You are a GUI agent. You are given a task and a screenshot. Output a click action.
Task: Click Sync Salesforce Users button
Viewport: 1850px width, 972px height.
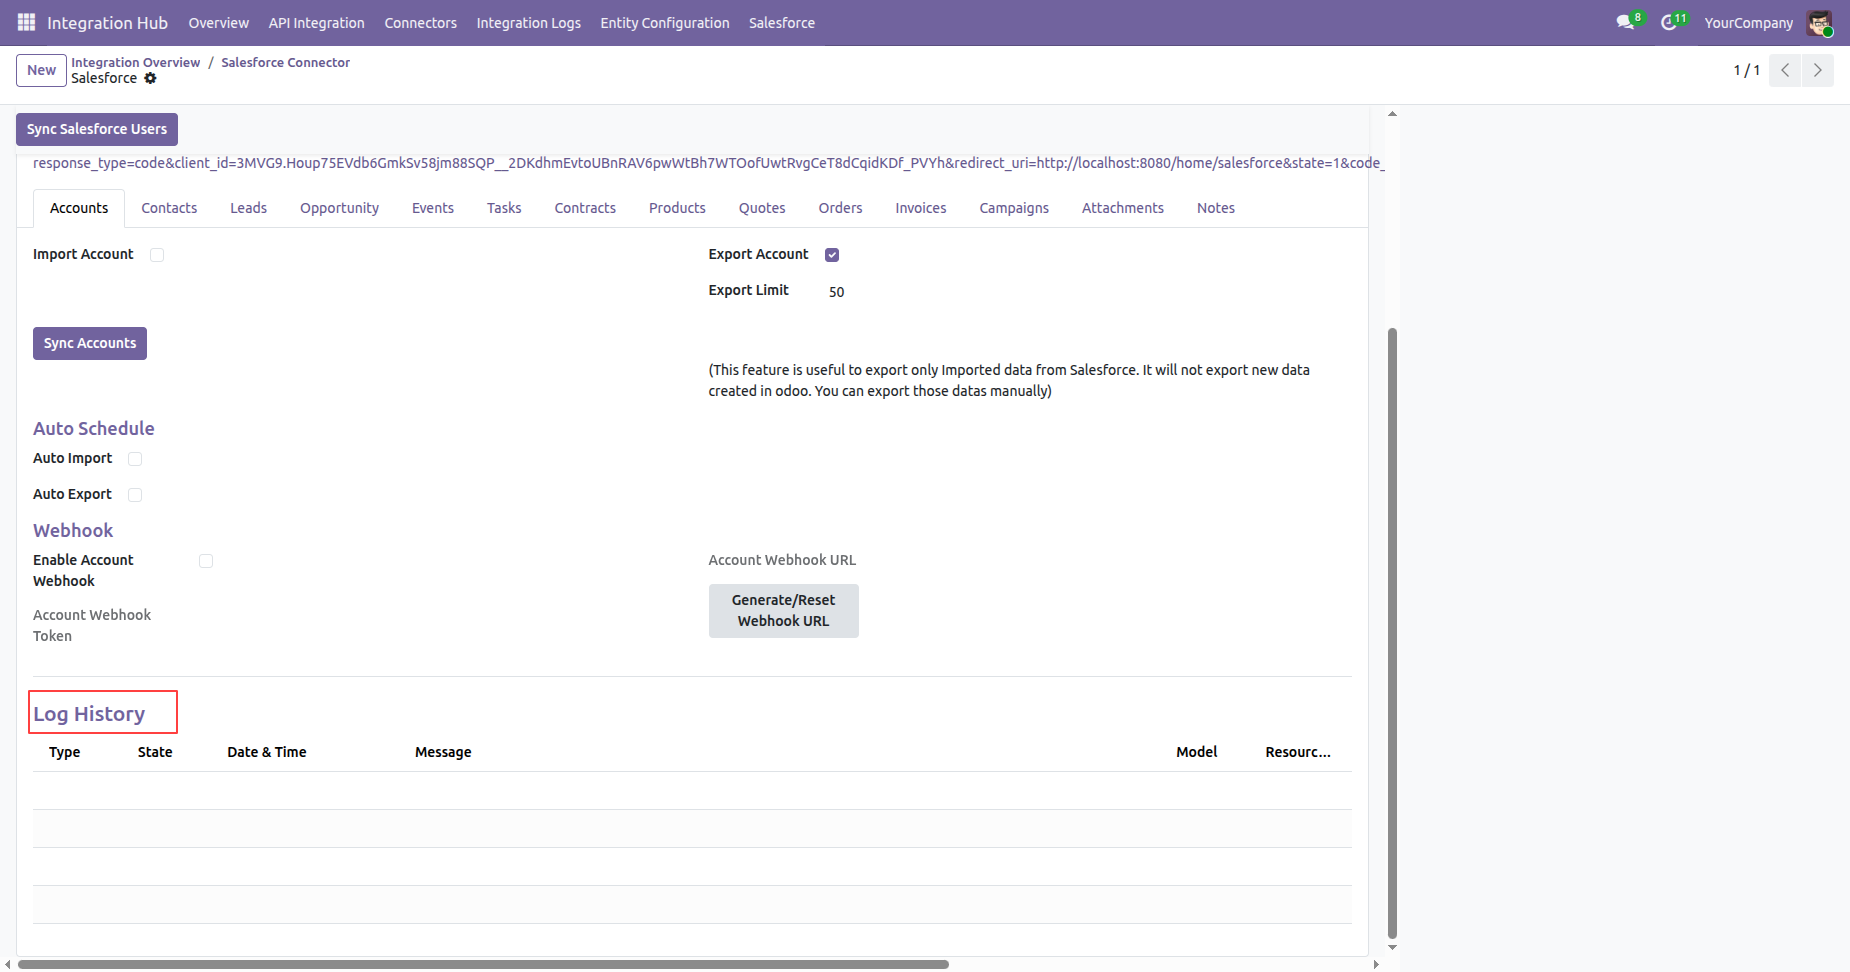[97, 129]
